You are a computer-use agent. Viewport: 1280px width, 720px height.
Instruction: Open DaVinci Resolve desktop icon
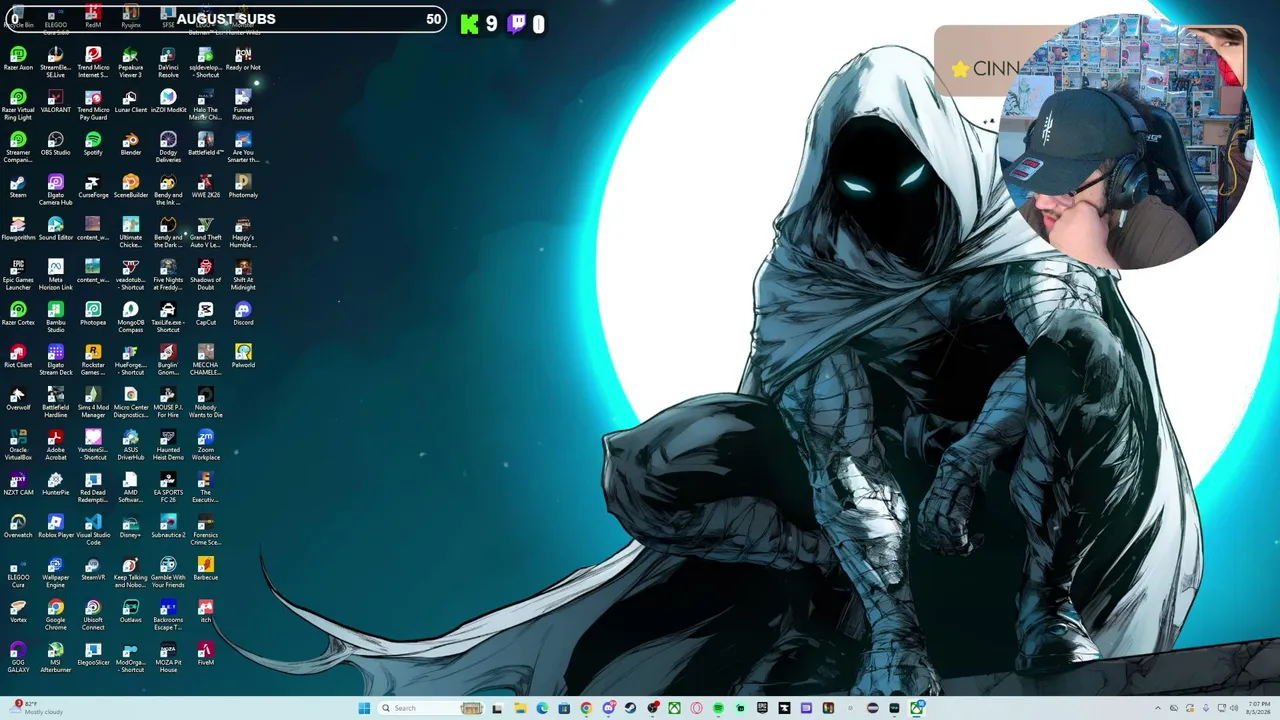(x=168, y=63)
